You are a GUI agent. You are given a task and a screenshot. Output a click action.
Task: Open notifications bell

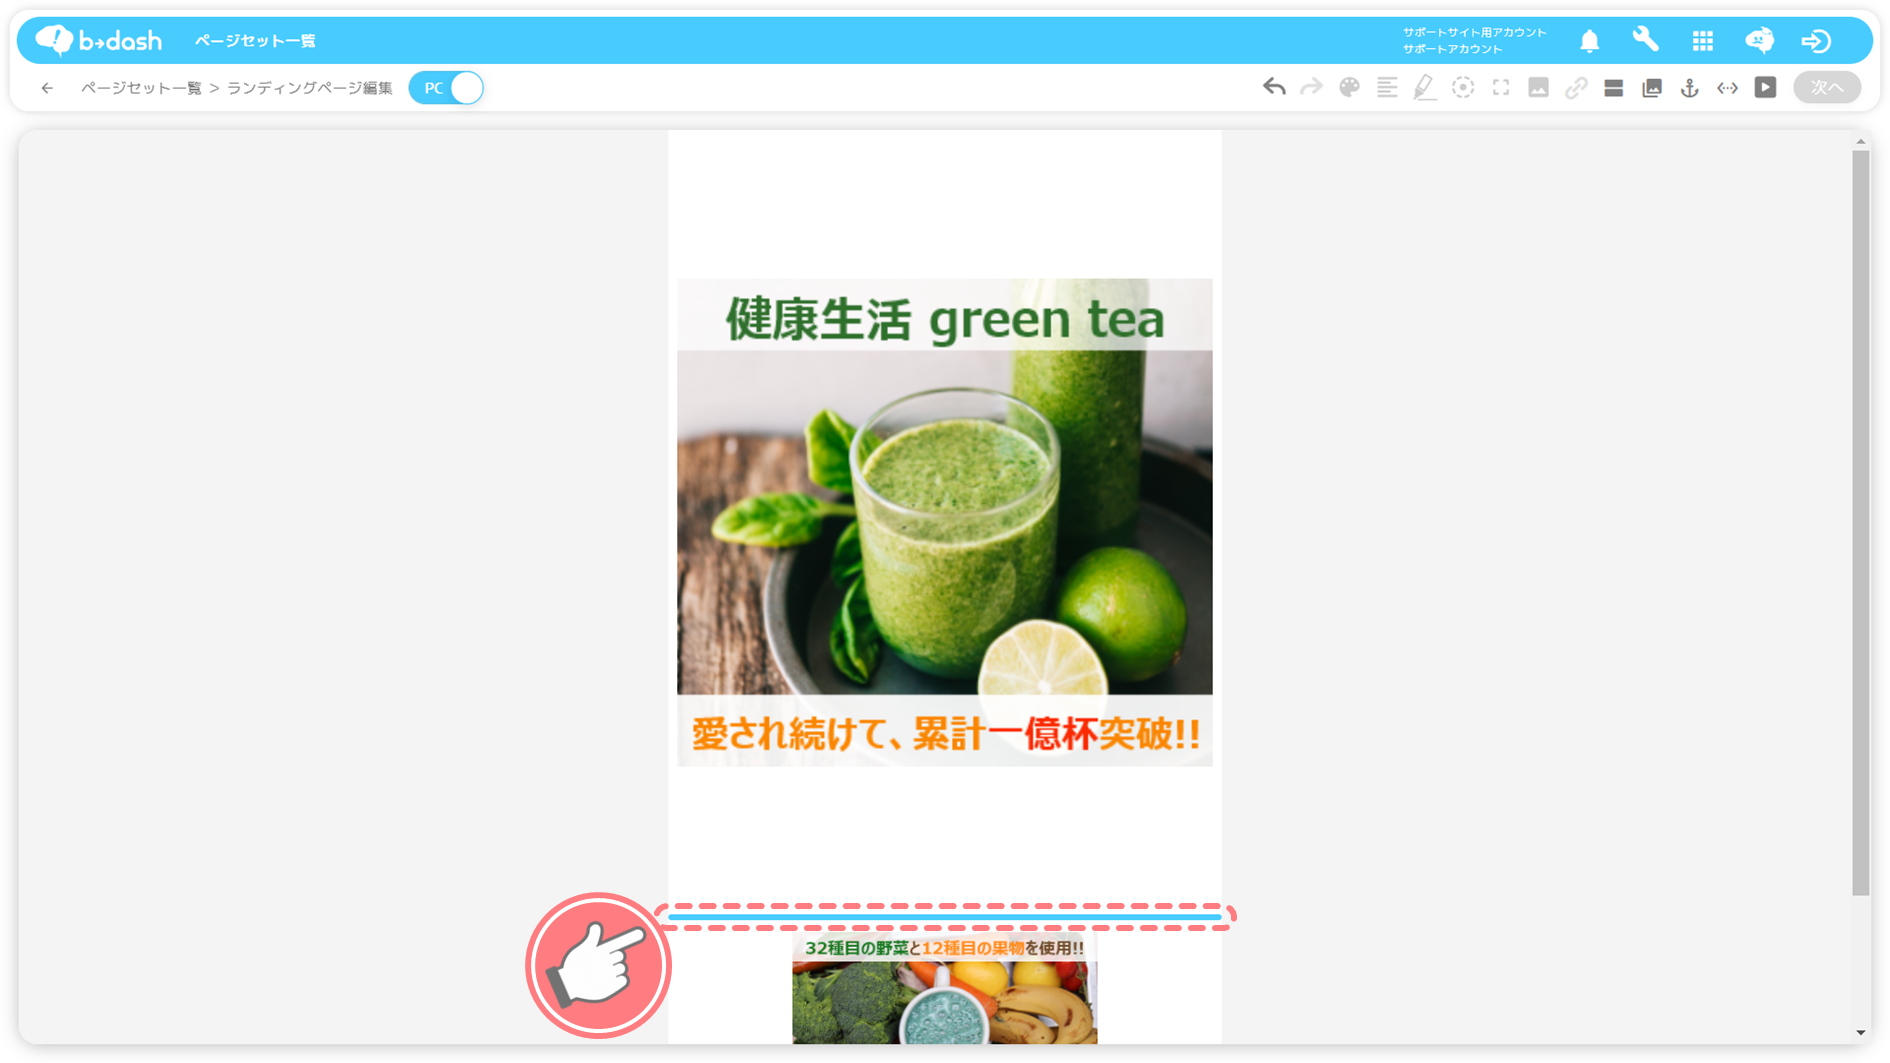[1590, 40]
